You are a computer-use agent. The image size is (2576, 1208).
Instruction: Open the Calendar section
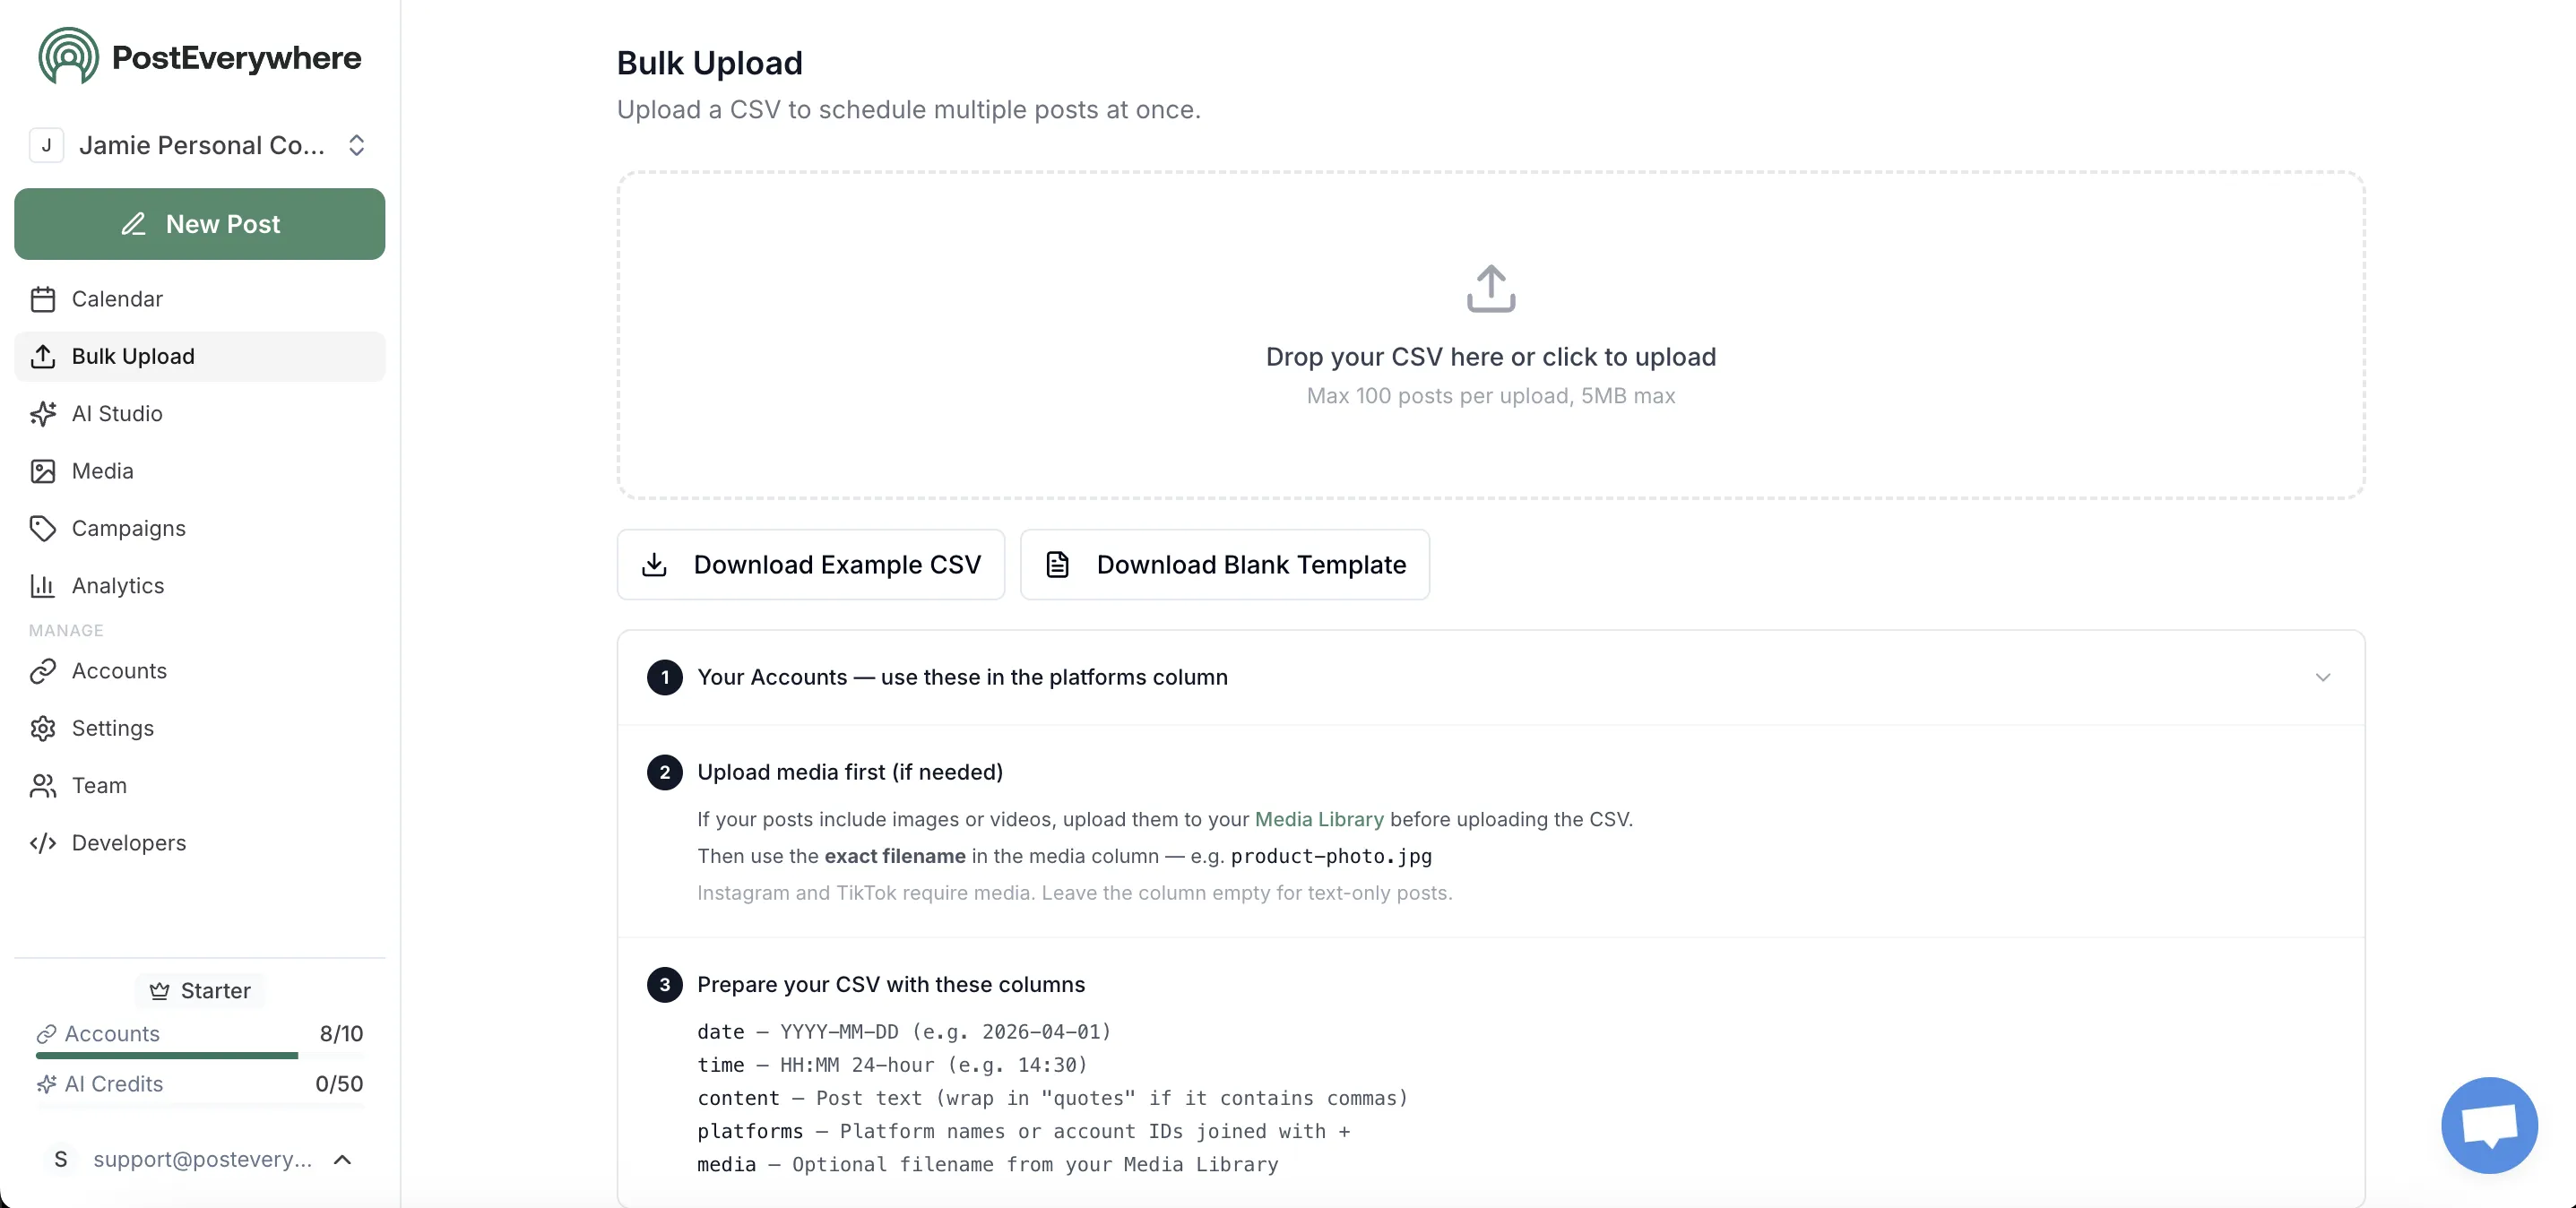[117, 298]
